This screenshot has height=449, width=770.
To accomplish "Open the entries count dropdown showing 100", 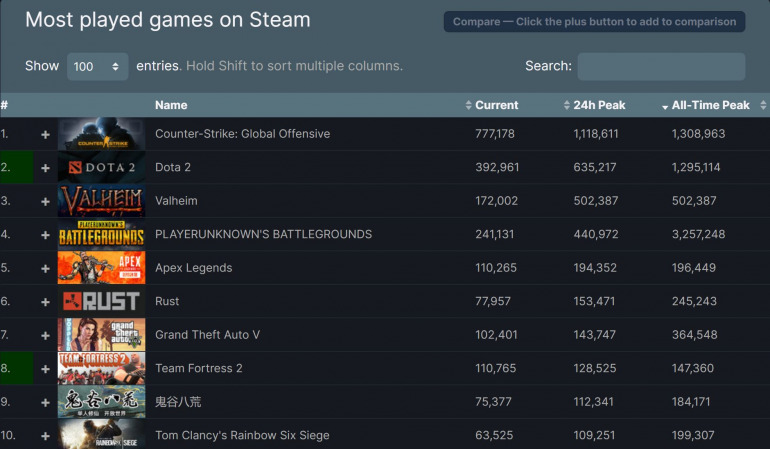I will coord(97,67).
